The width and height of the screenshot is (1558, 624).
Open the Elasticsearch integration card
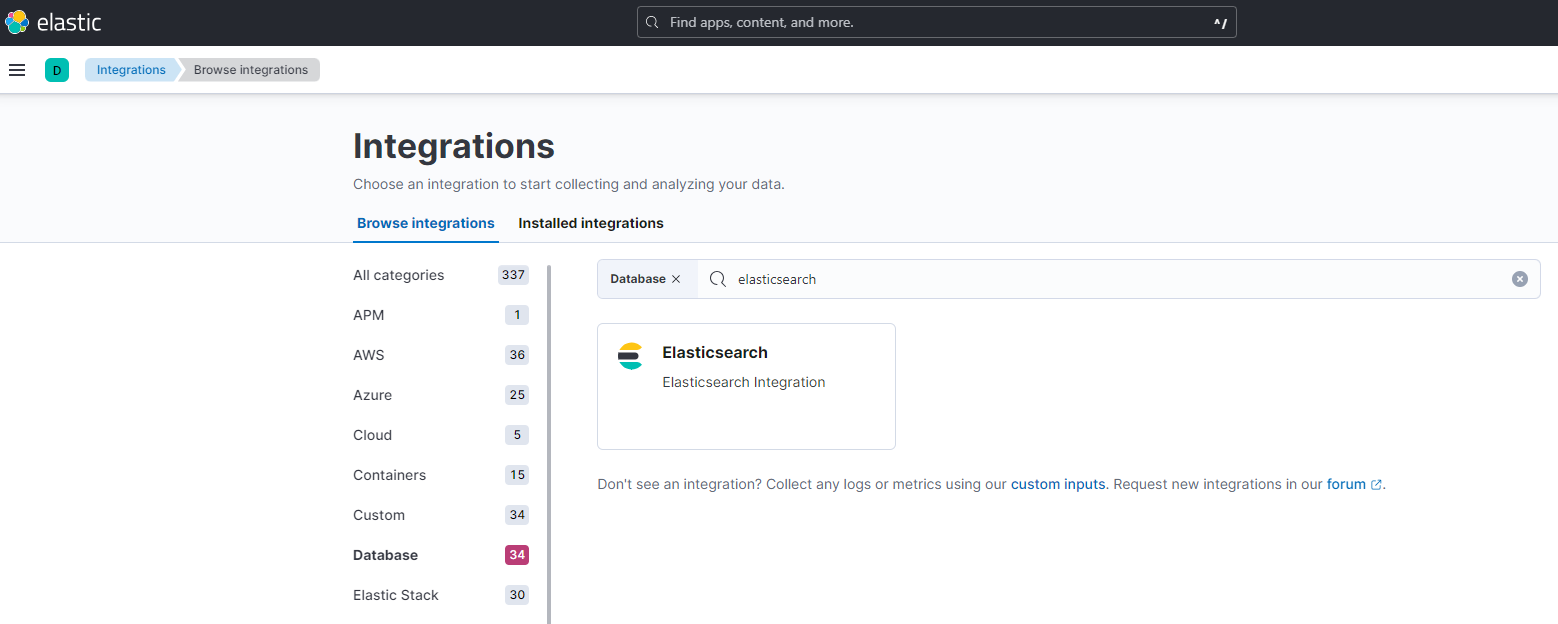point(746,386)
